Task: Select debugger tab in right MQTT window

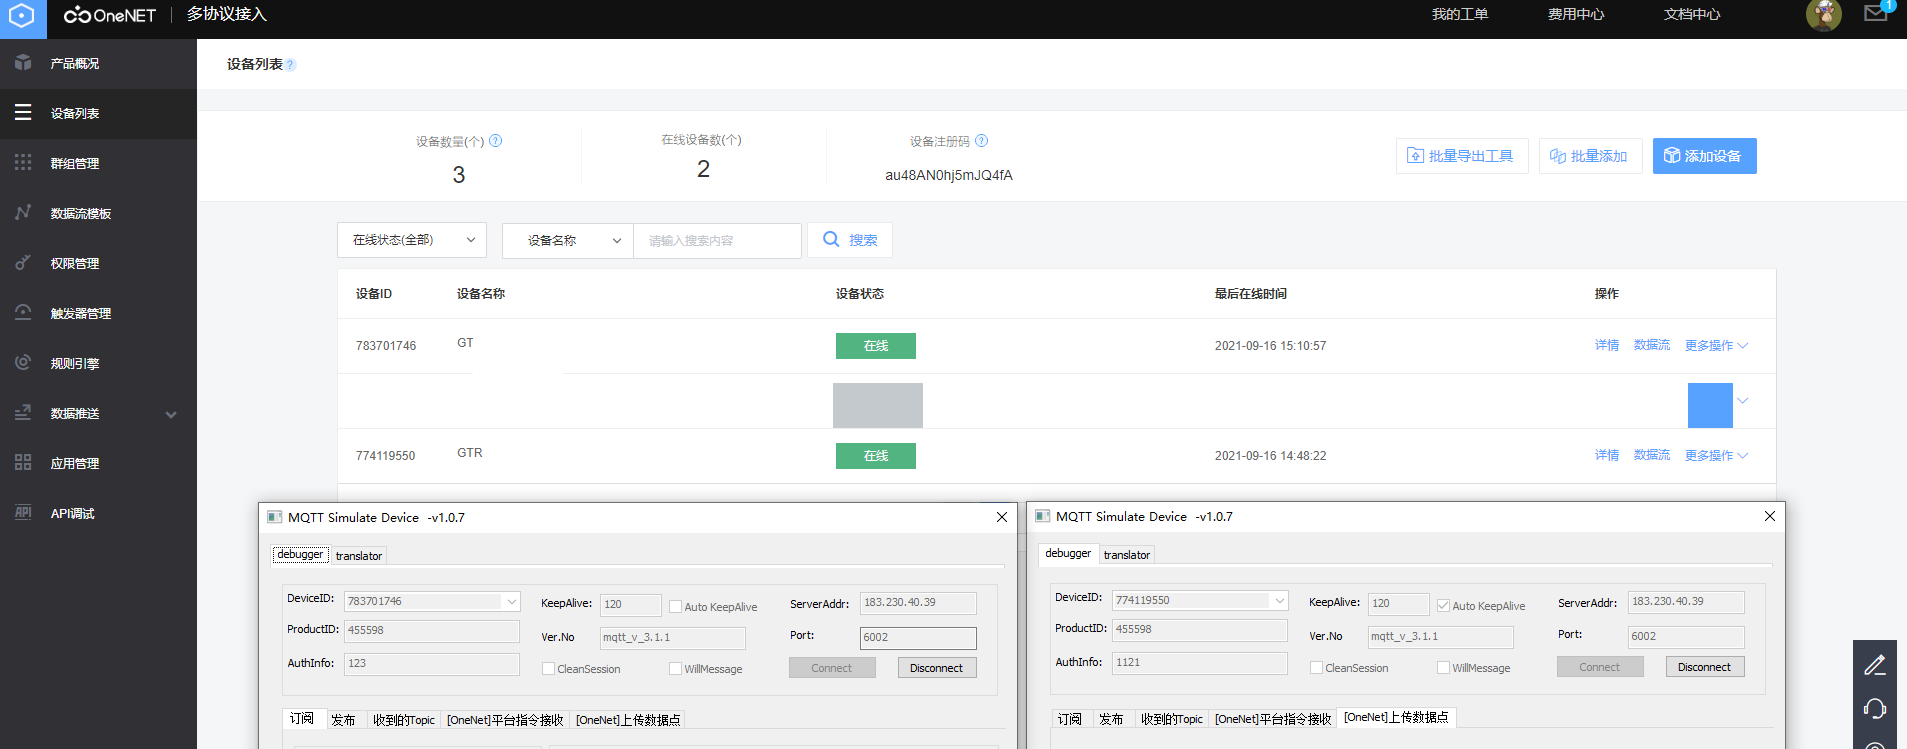Action: click(1068, 553)
